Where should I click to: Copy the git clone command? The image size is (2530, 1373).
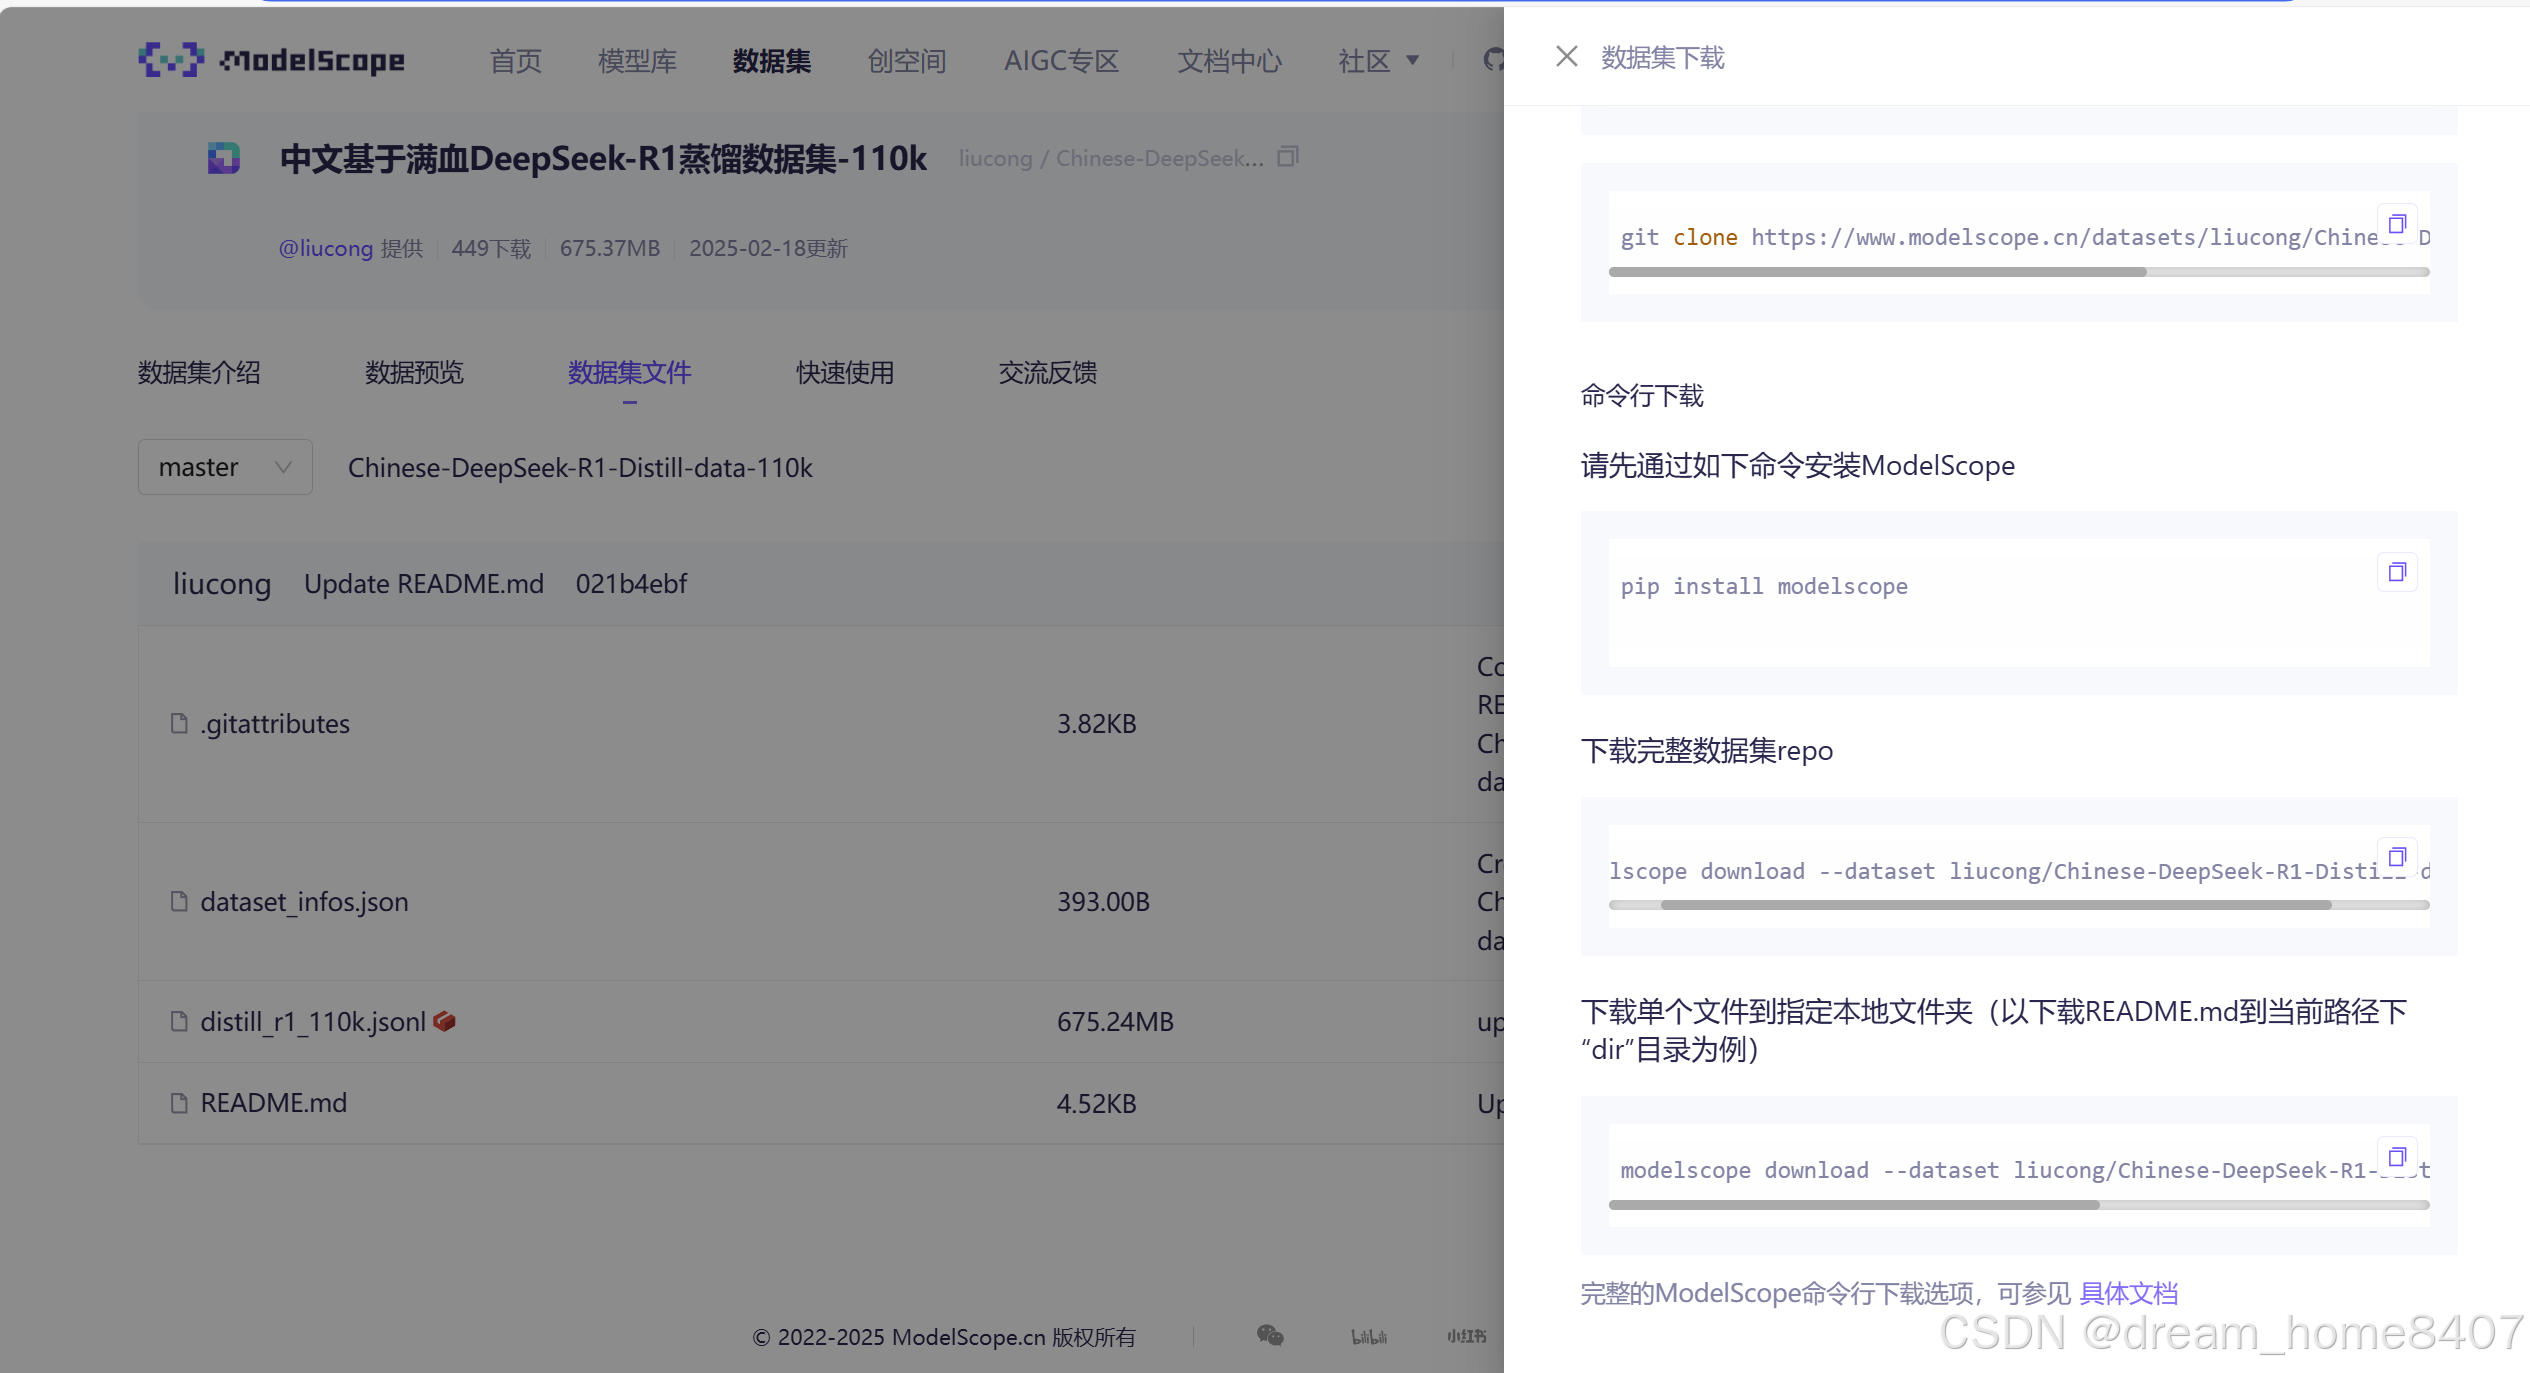(2396, 224)
